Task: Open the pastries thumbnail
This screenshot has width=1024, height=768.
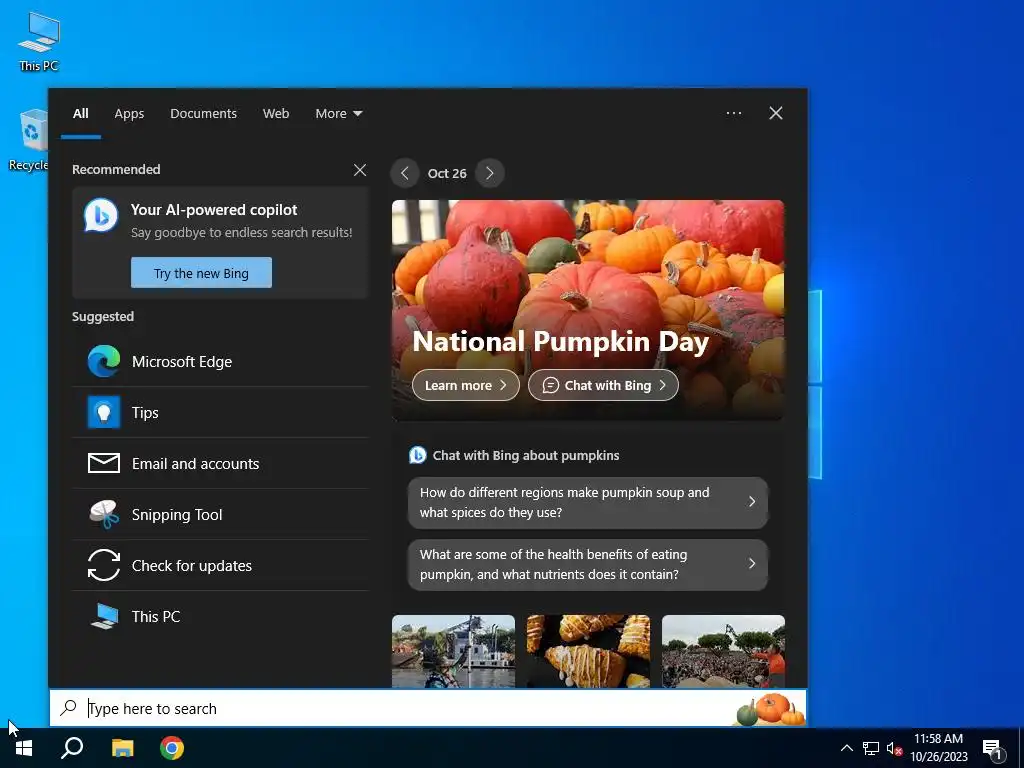Action: click(588, 651)
